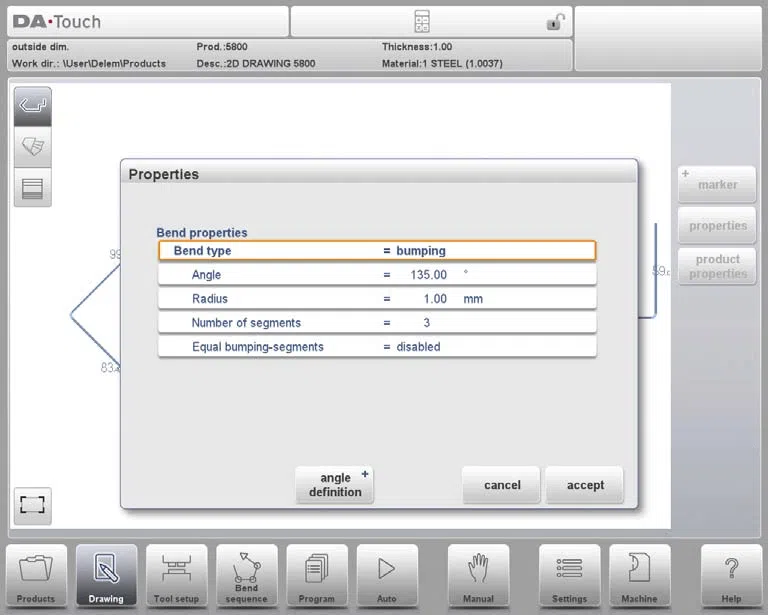Edit the Radius value 1.00
768x615 pixels.
pos(377,299)
